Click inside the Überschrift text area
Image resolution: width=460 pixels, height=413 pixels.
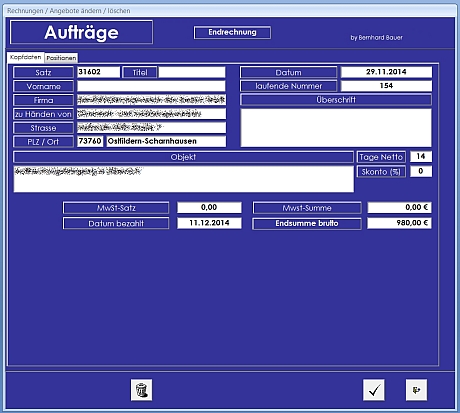pyautogui.click(x=336, y=128)
